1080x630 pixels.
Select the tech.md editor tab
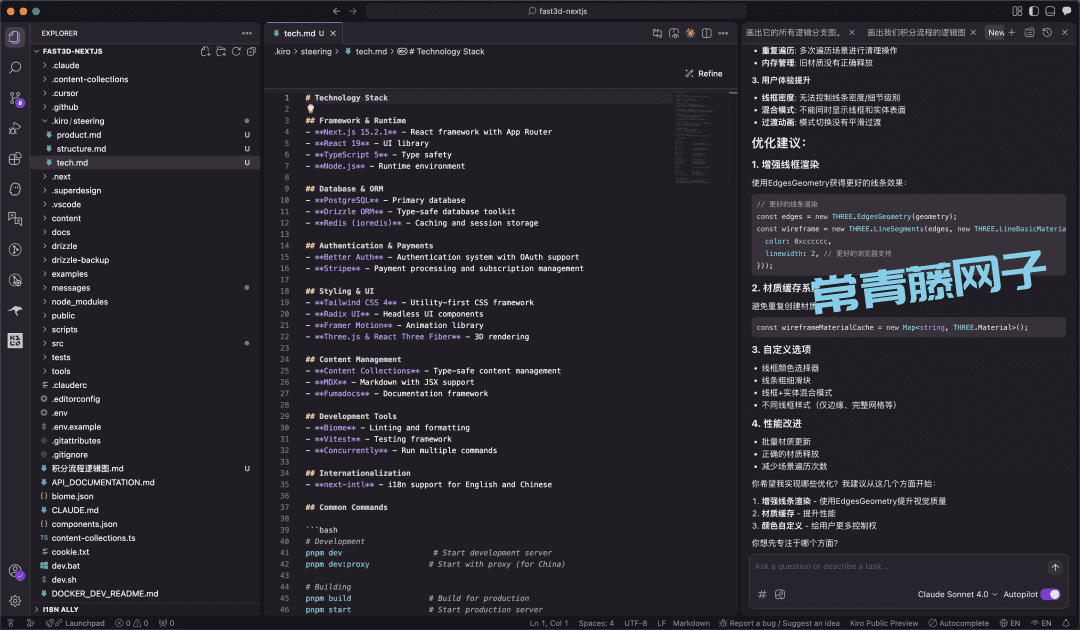(304, 33)
